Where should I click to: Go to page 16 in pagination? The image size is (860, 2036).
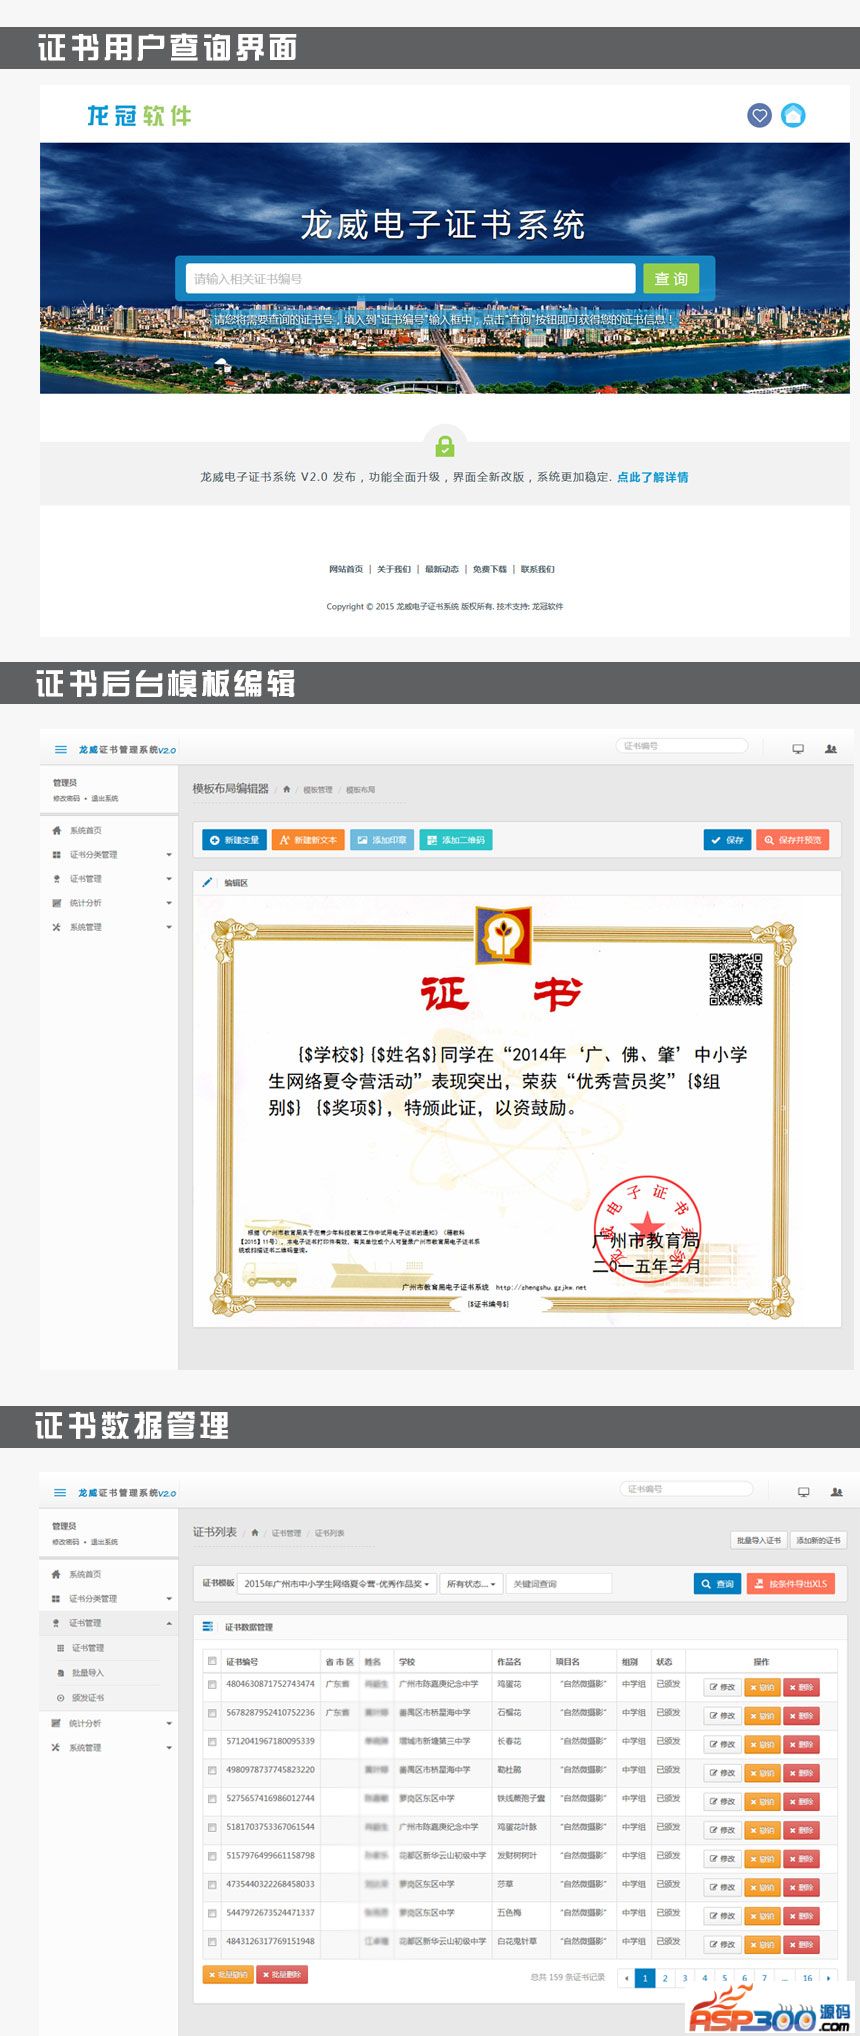click(x=807, y=1978)
